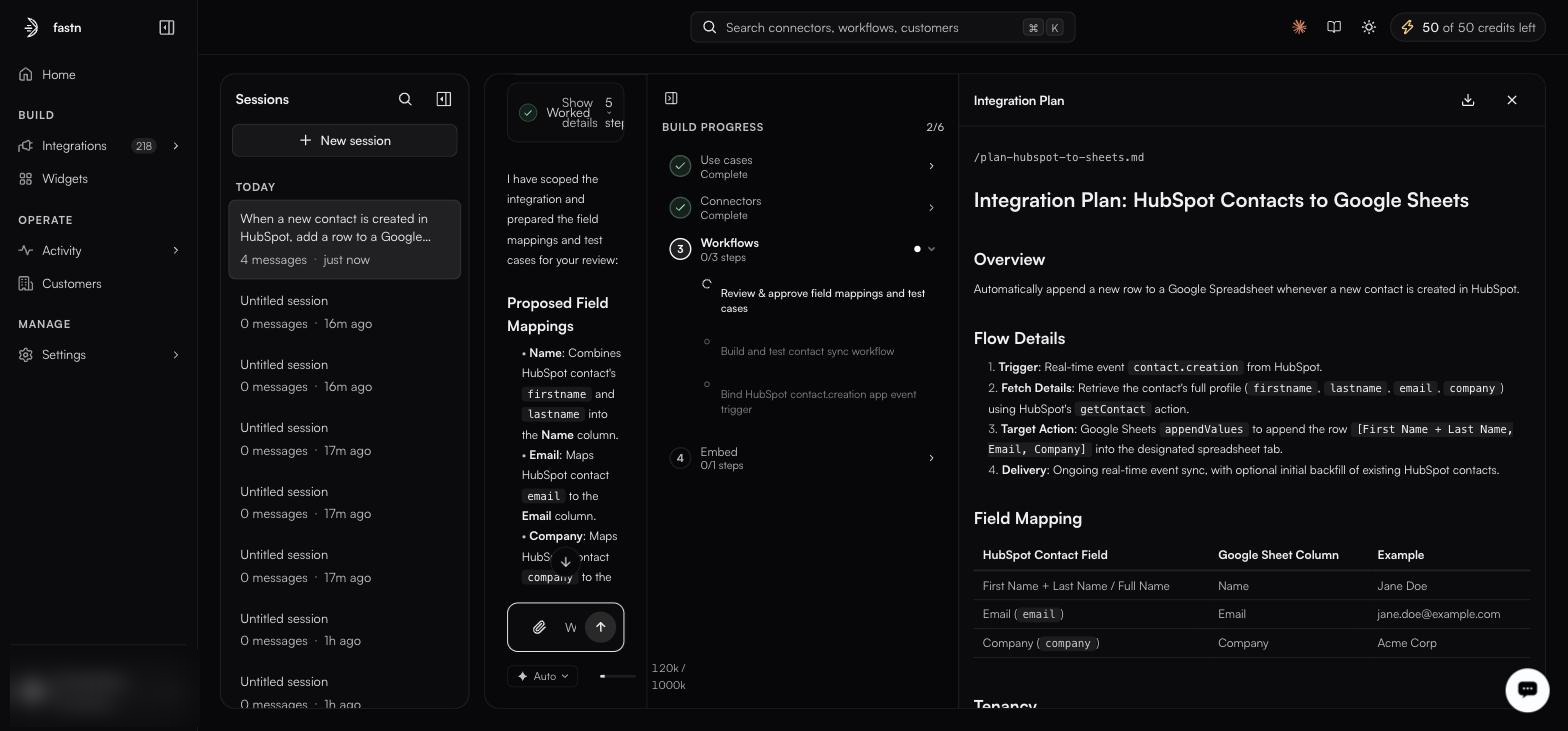Click the Customers building icon
The height and width of the screenshot is (731, 1568).
(26, 284)
